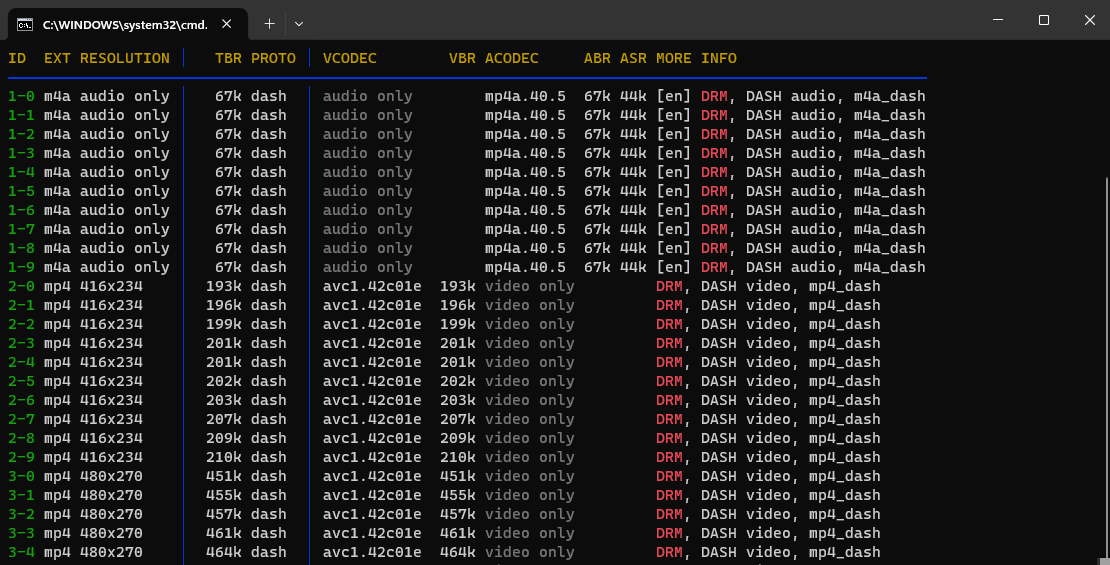The image size is (1110, 565).
Task: Click the MORE INFO column header
Action: (696, 58)
